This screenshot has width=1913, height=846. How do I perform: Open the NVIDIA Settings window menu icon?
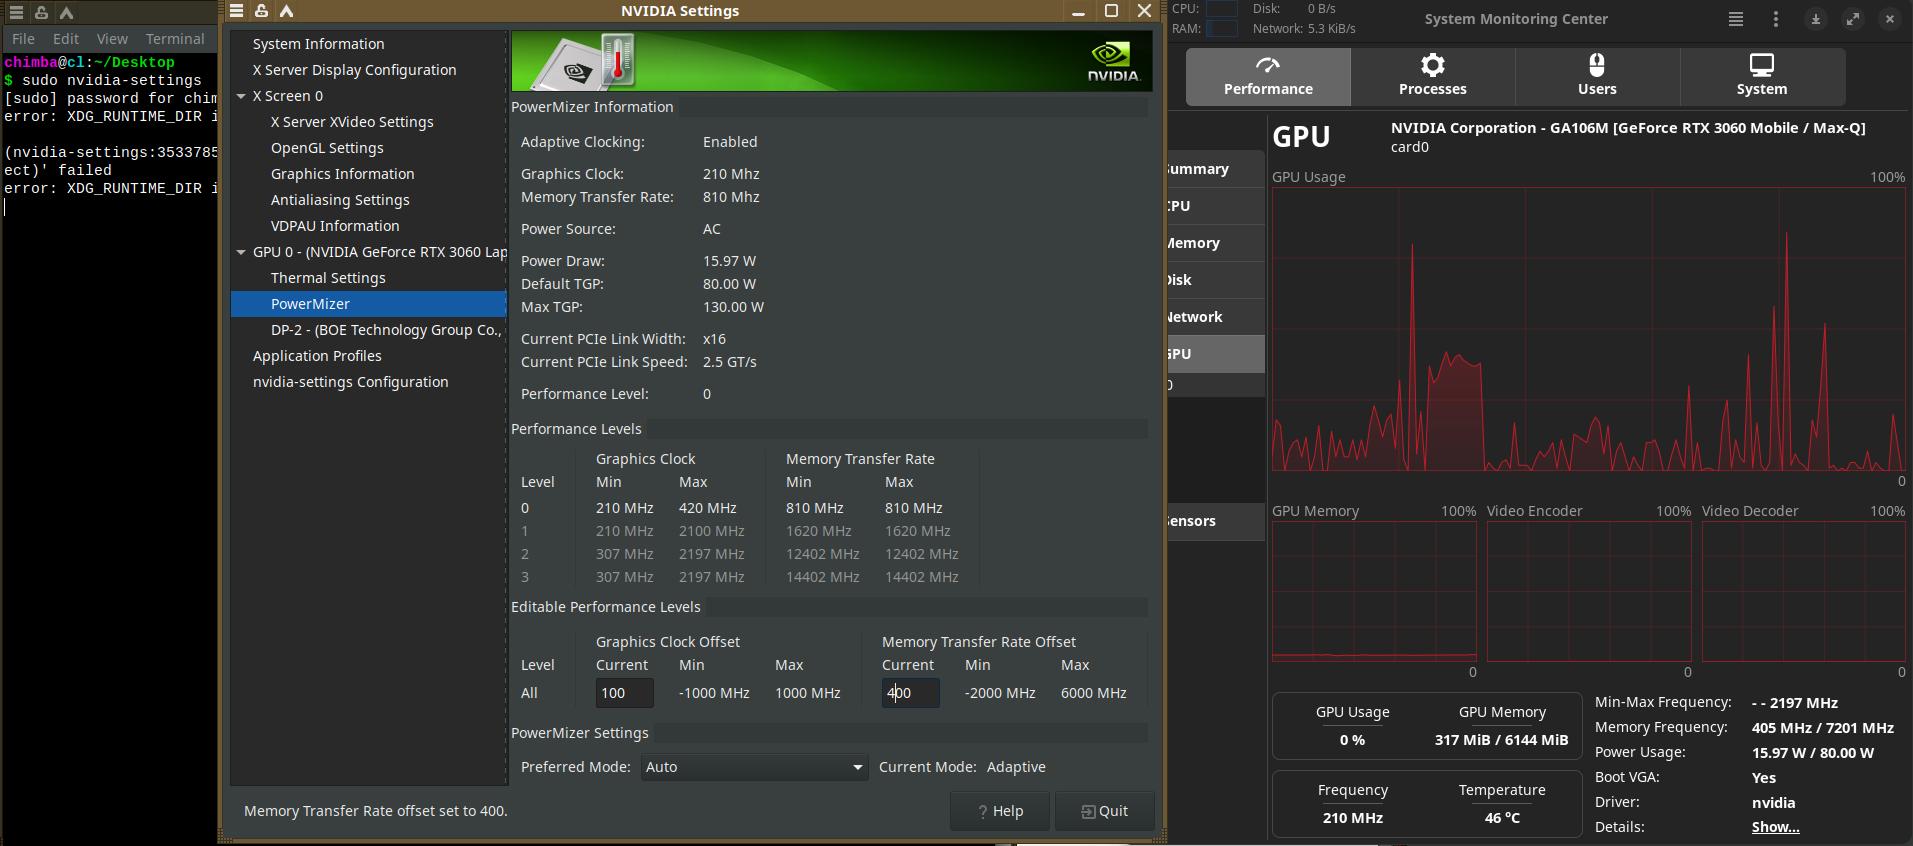pyautogui.click(x=237, y=11)
